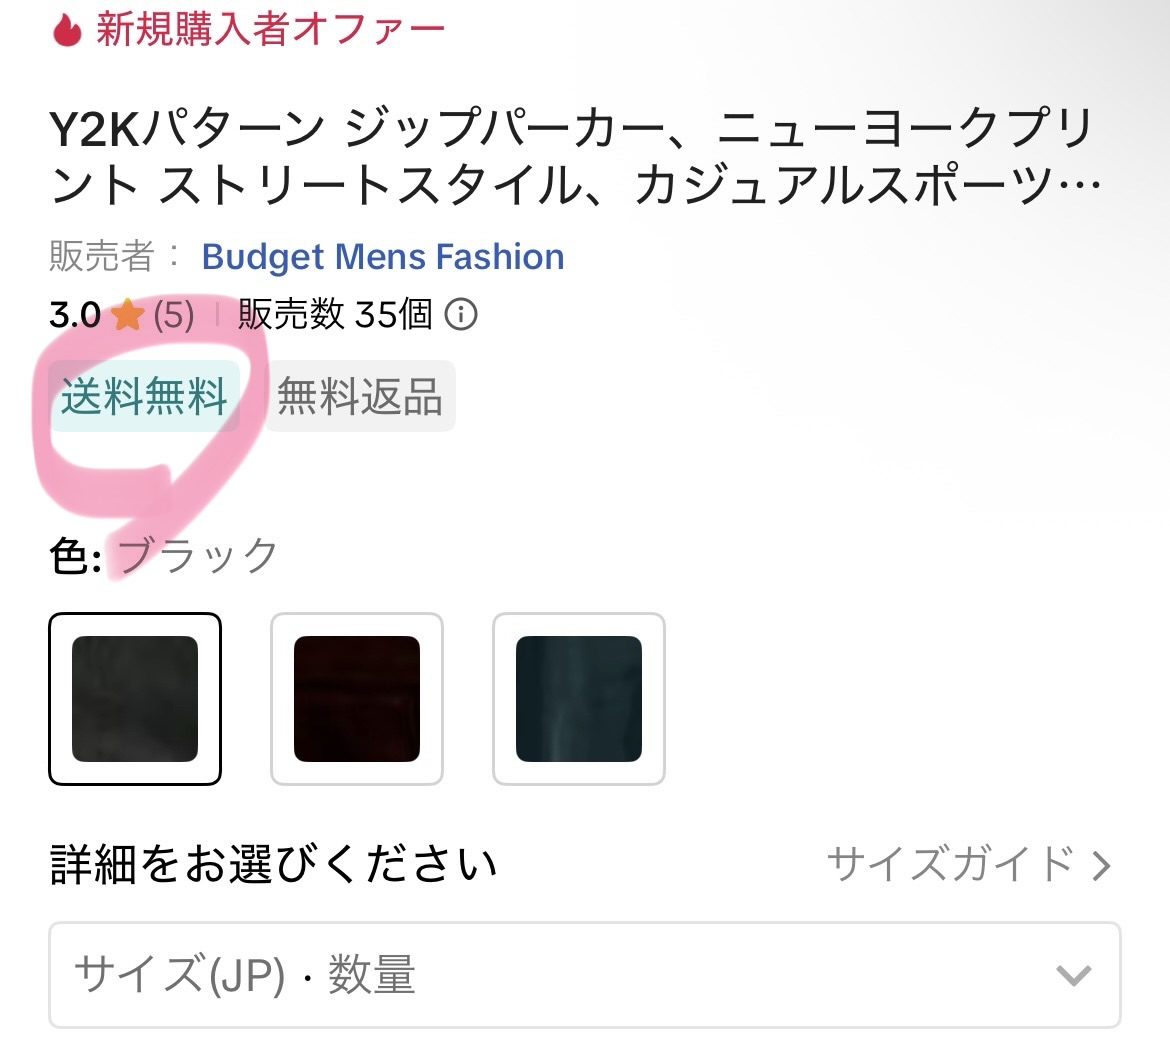Open the サイズガイド size guide link
The image size is (1170, 1062).
pos(951,864)
